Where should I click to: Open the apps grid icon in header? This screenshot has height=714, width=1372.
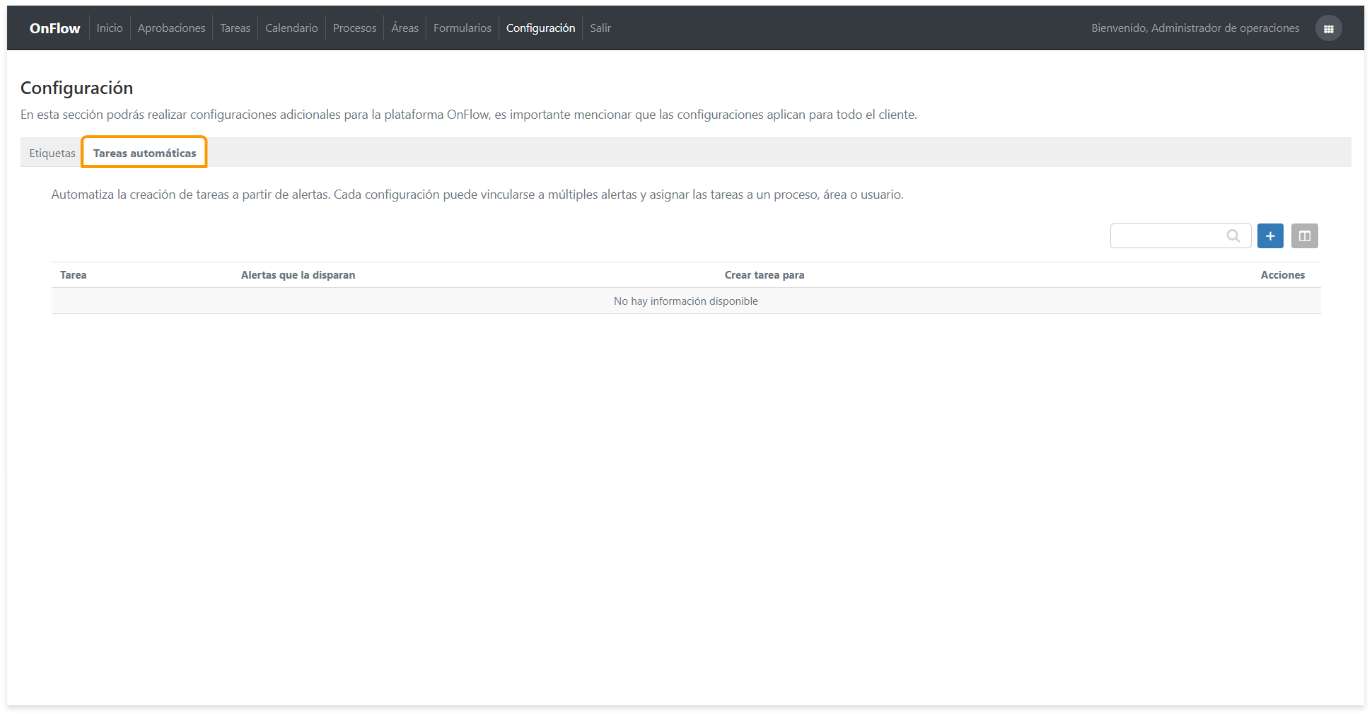[1328, 28]
